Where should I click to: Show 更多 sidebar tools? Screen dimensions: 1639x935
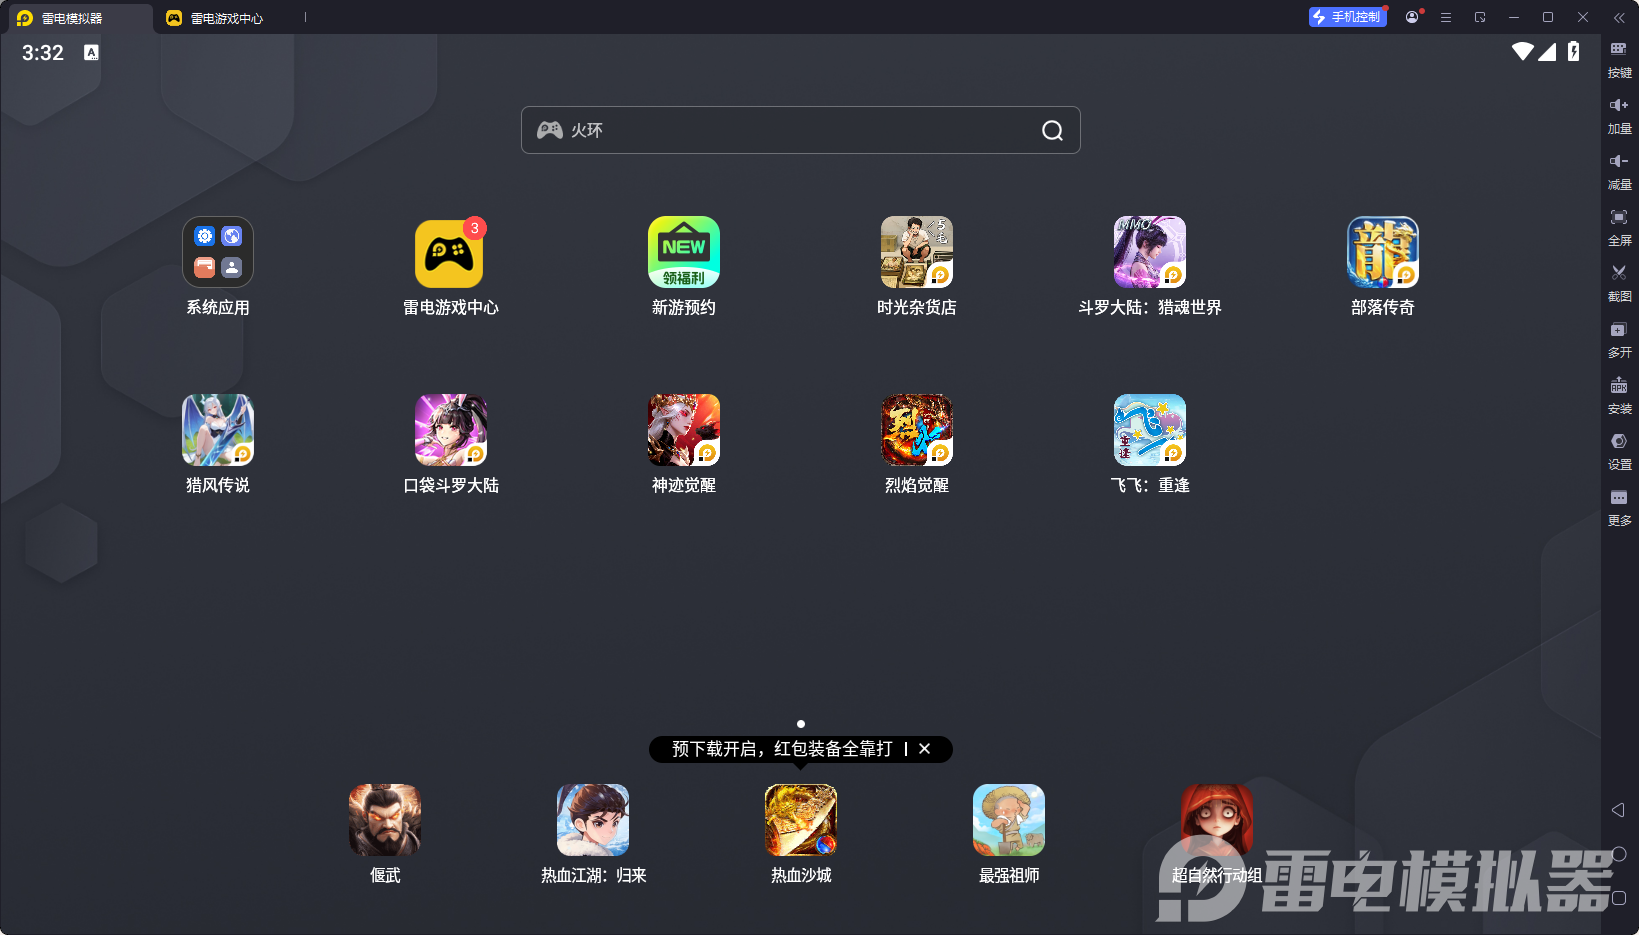(1619, 507)
